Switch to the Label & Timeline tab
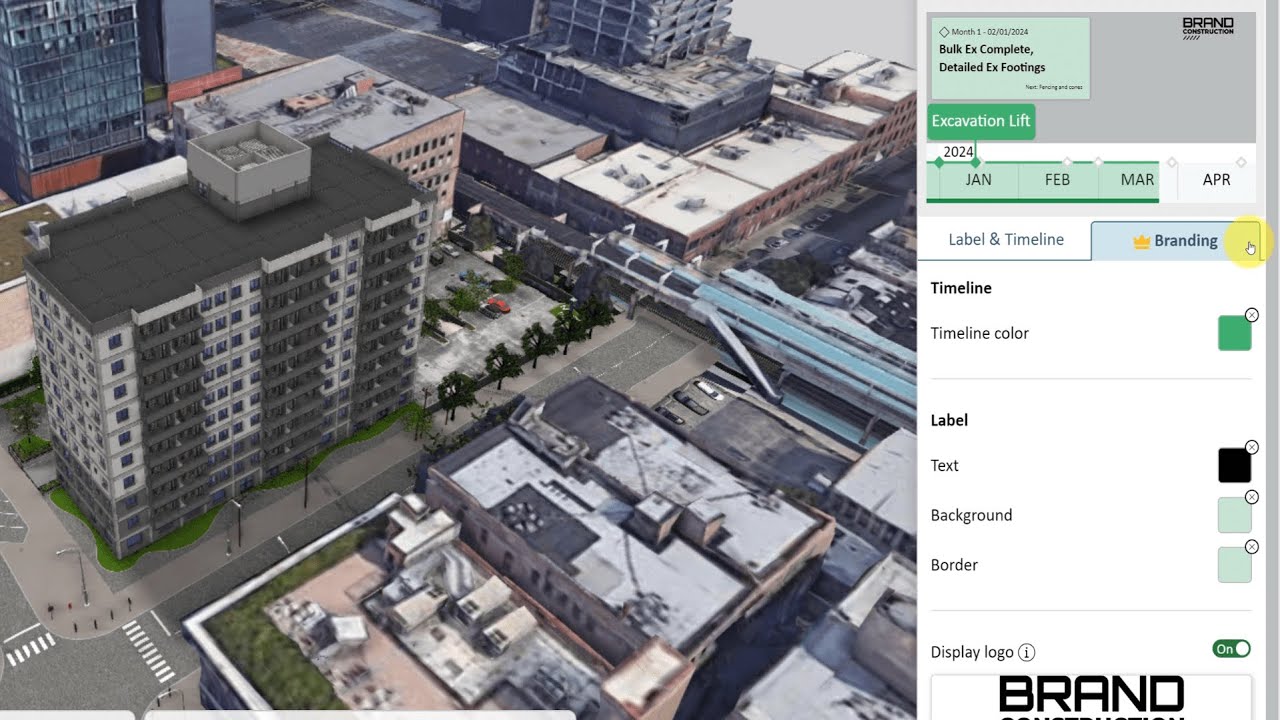This screenshot has height=720, width=1280. pos(1005,240)
